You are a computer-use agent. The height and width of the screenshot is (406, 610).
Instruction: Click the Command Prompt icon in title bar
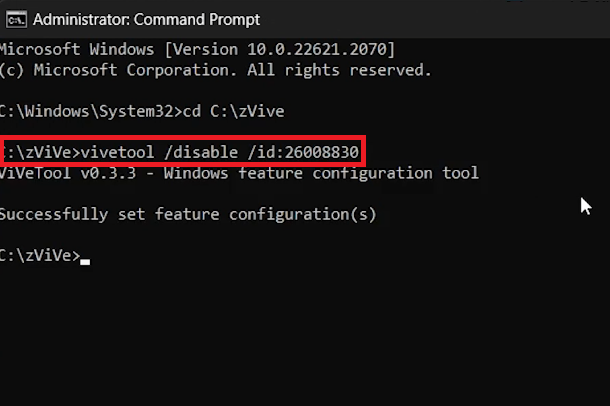coord(15,19)
